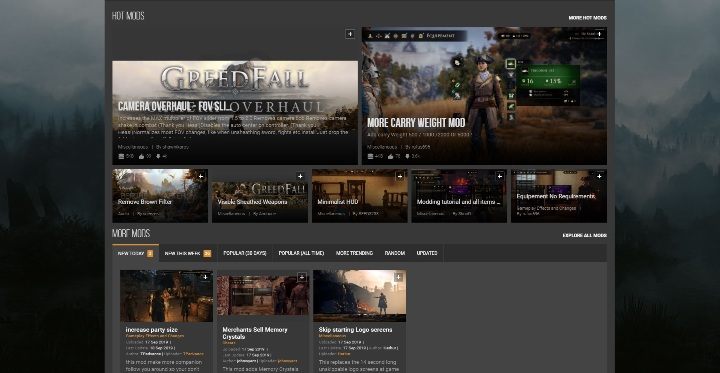Click plus icon on Merchants Sell Memory Crystals card

(302, 277)
